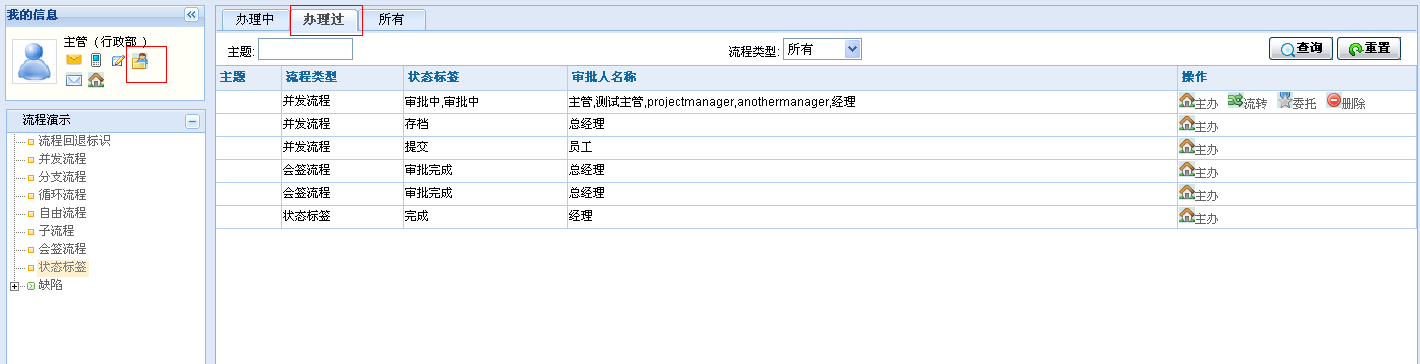
Task: Click the red 删除 delete action
Action: point(1345,101)
